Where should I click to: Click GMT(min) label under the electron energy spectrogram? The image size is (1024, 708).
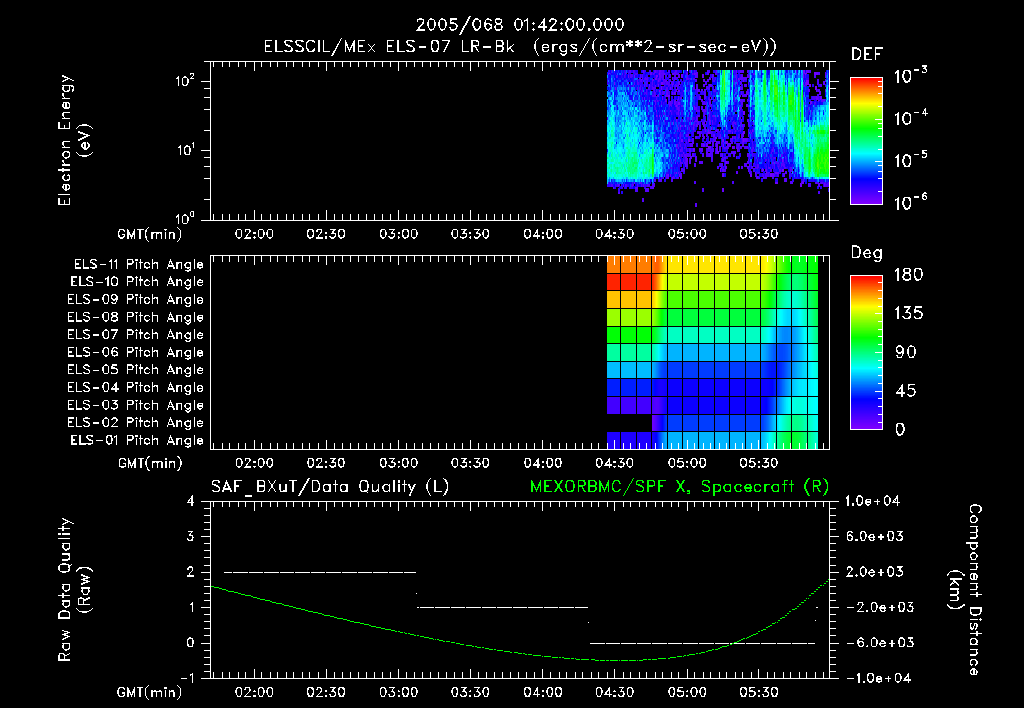pyautogui.click(x=150, y=234)
